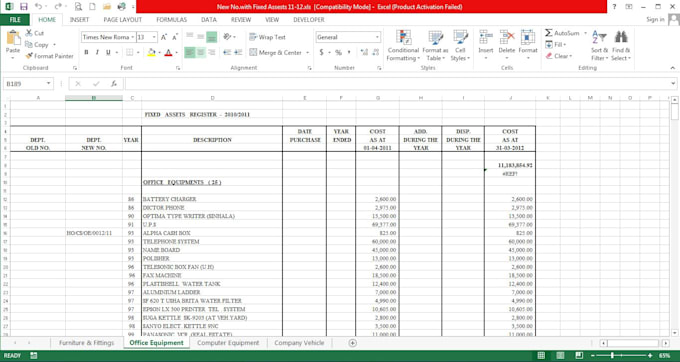Open Conditional Formatting icon
The image size is (680, 362).
click(403, 38)
